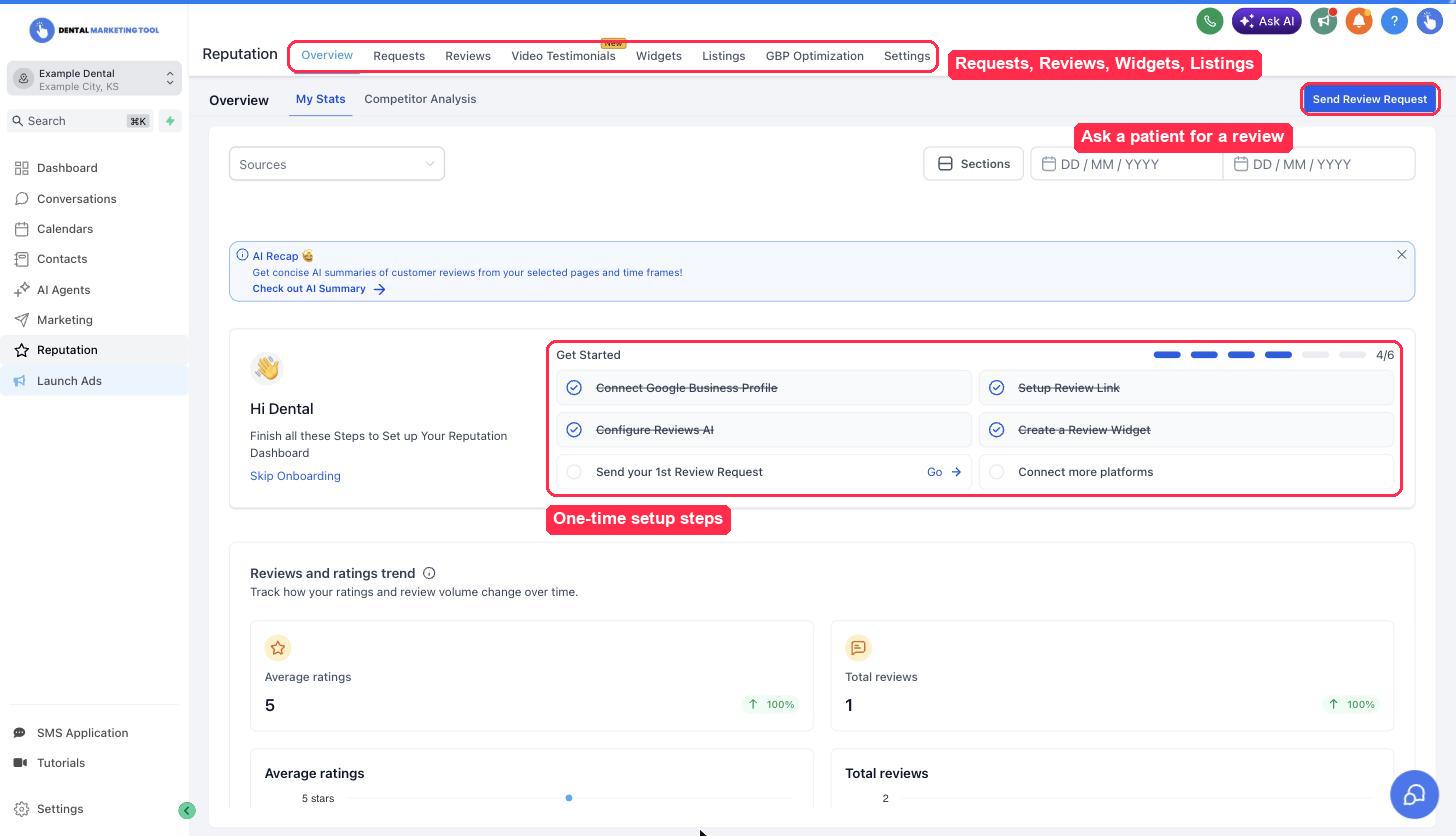Toggle Create a Review Widget check circle

(997, 430)
